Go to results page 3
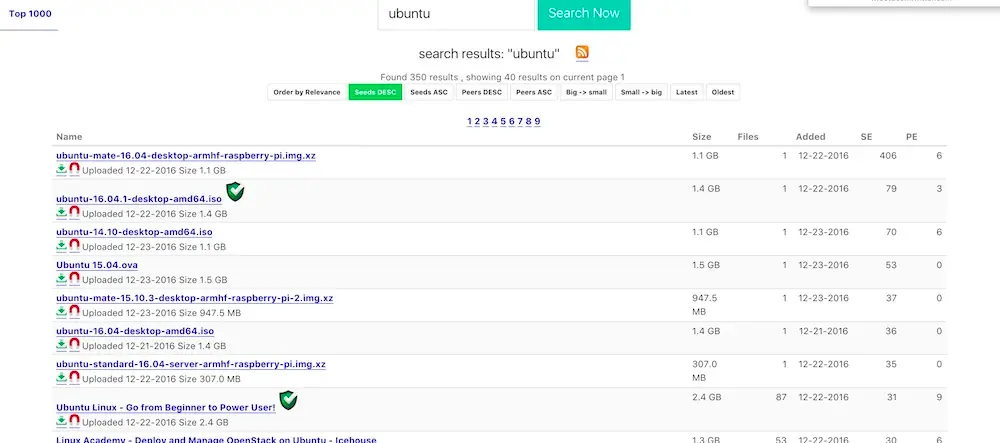 click(x=486, y=121)
